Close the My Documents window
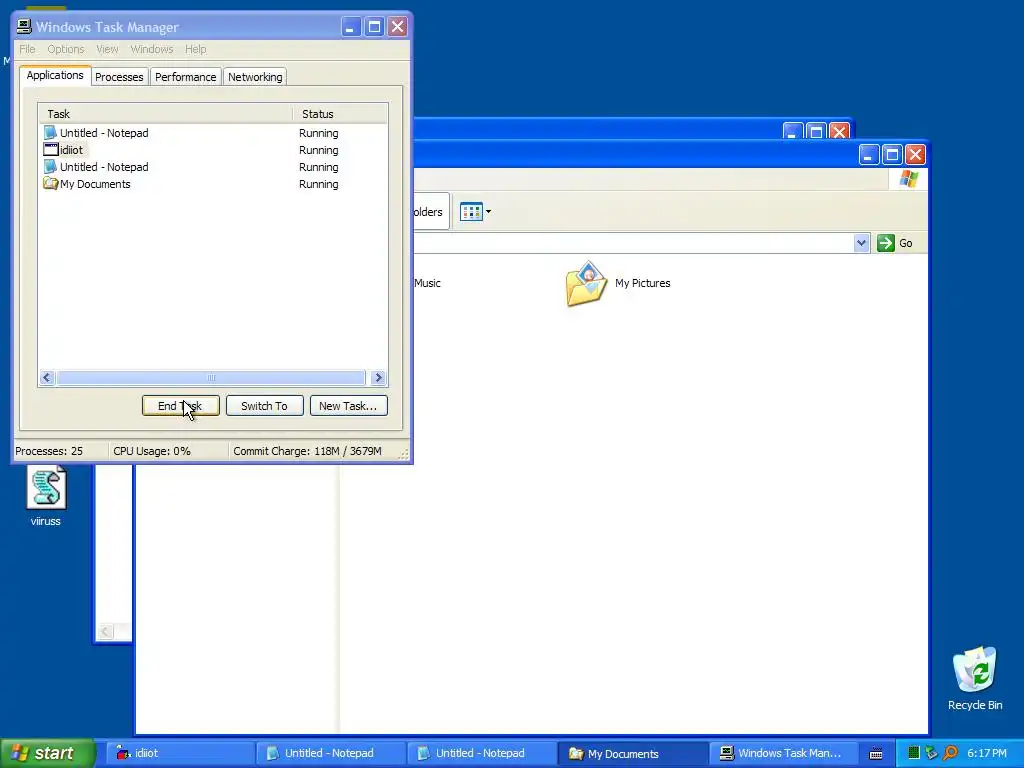Viewport: 1024px width, 768px height. [x=915, y=155]
